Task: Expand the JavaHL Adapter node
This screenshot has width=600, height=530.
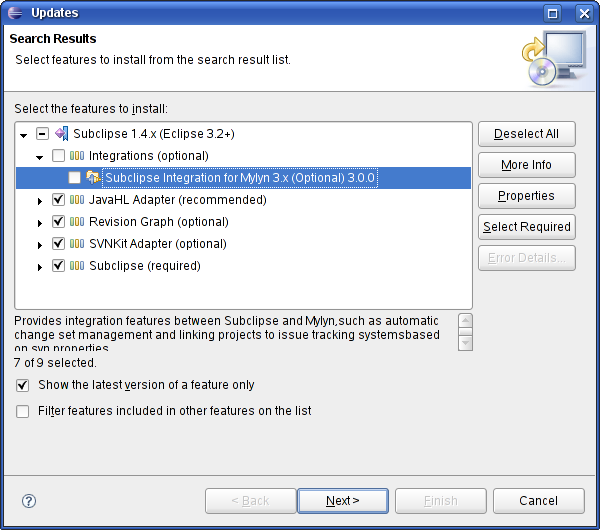Action: (x=39, y=201)
